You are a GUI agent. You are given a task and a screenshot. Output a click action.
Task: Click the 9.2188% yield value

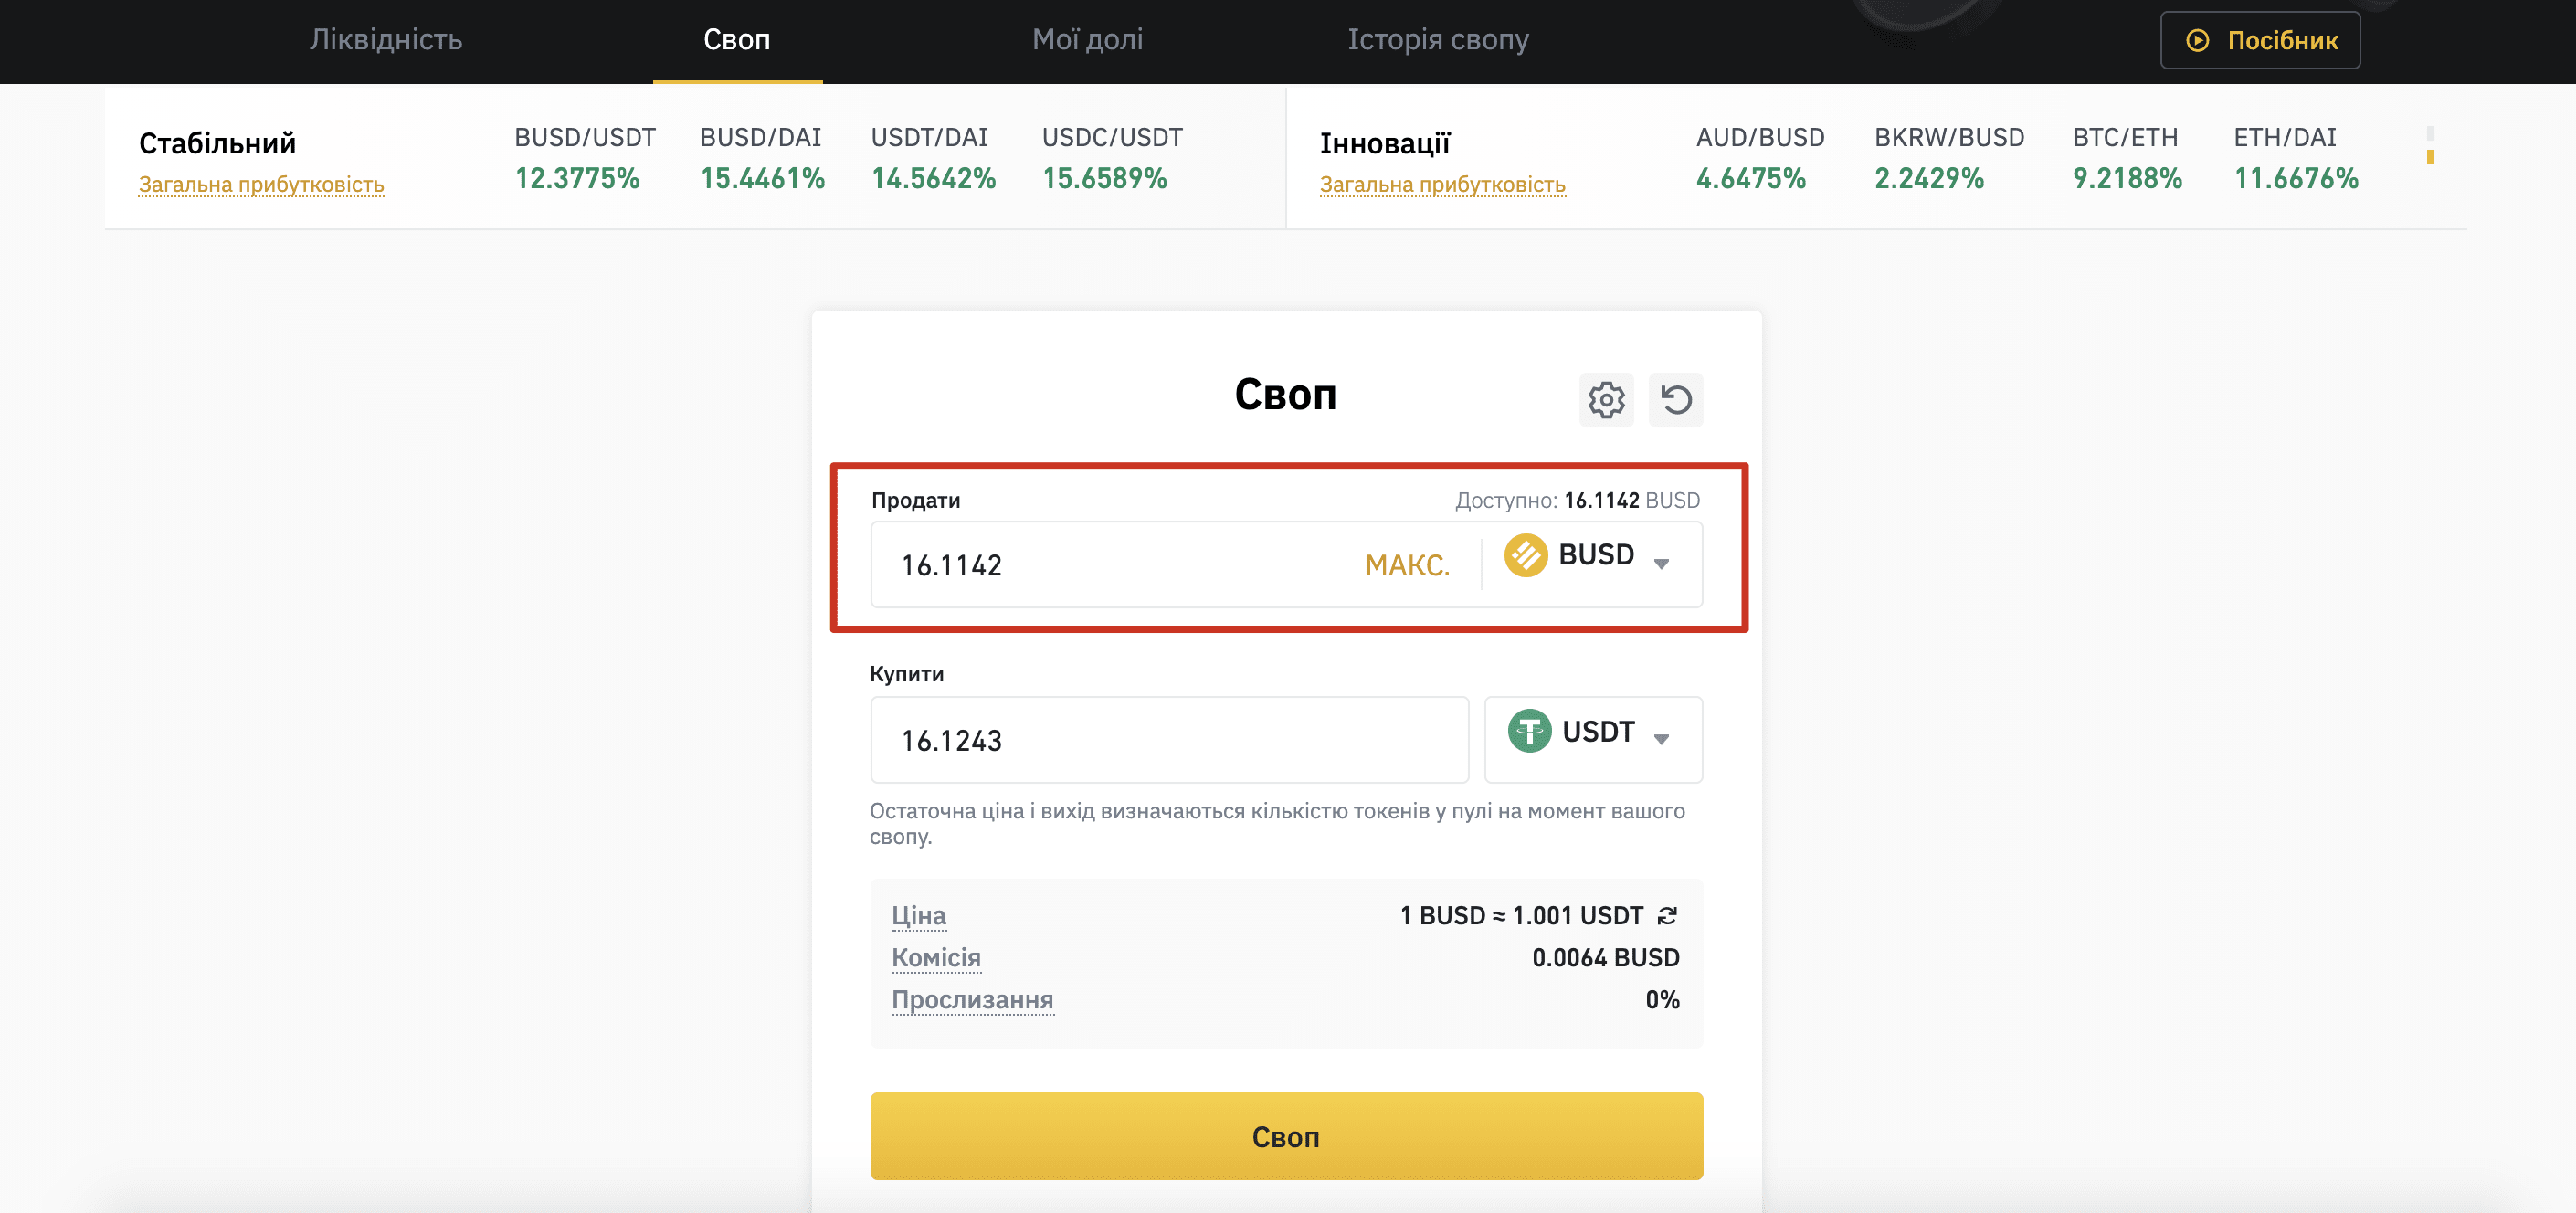point(2127,178)
